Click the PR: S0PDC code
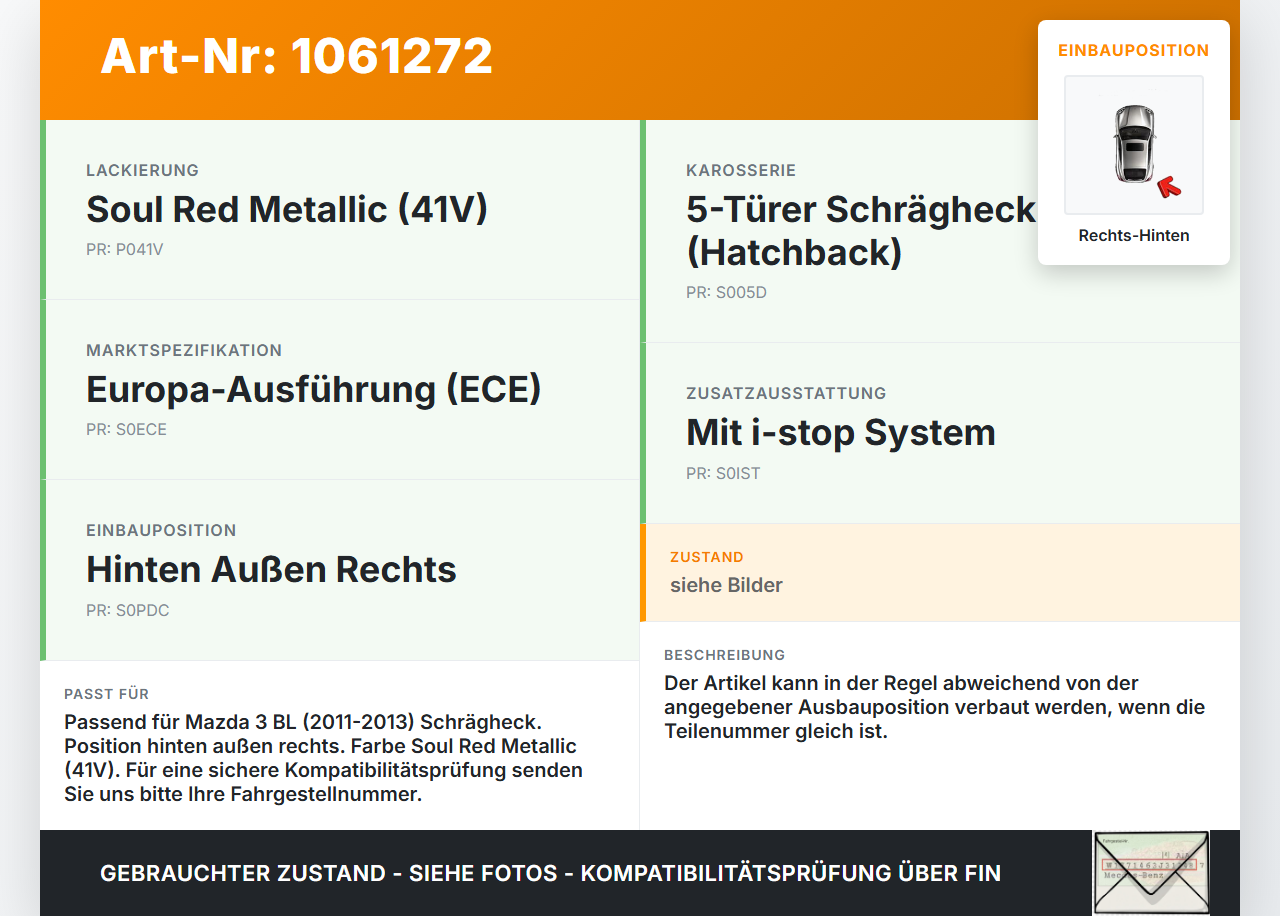1280x916 pixels. [x=128, y=610]
